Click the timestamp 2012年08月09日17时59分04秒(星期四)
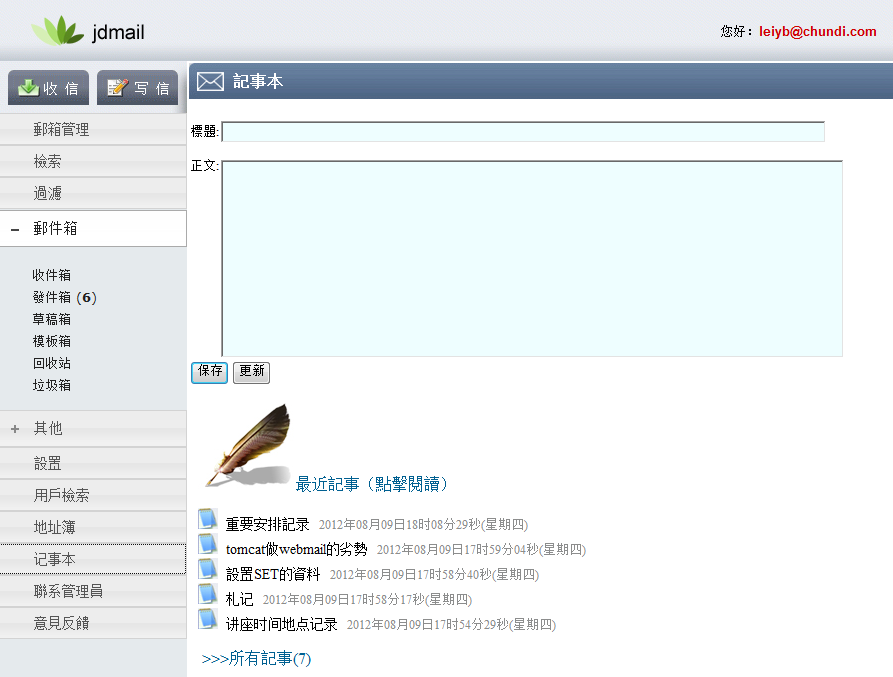This screenshot has height=677, width=893. (x=481, y=549)
